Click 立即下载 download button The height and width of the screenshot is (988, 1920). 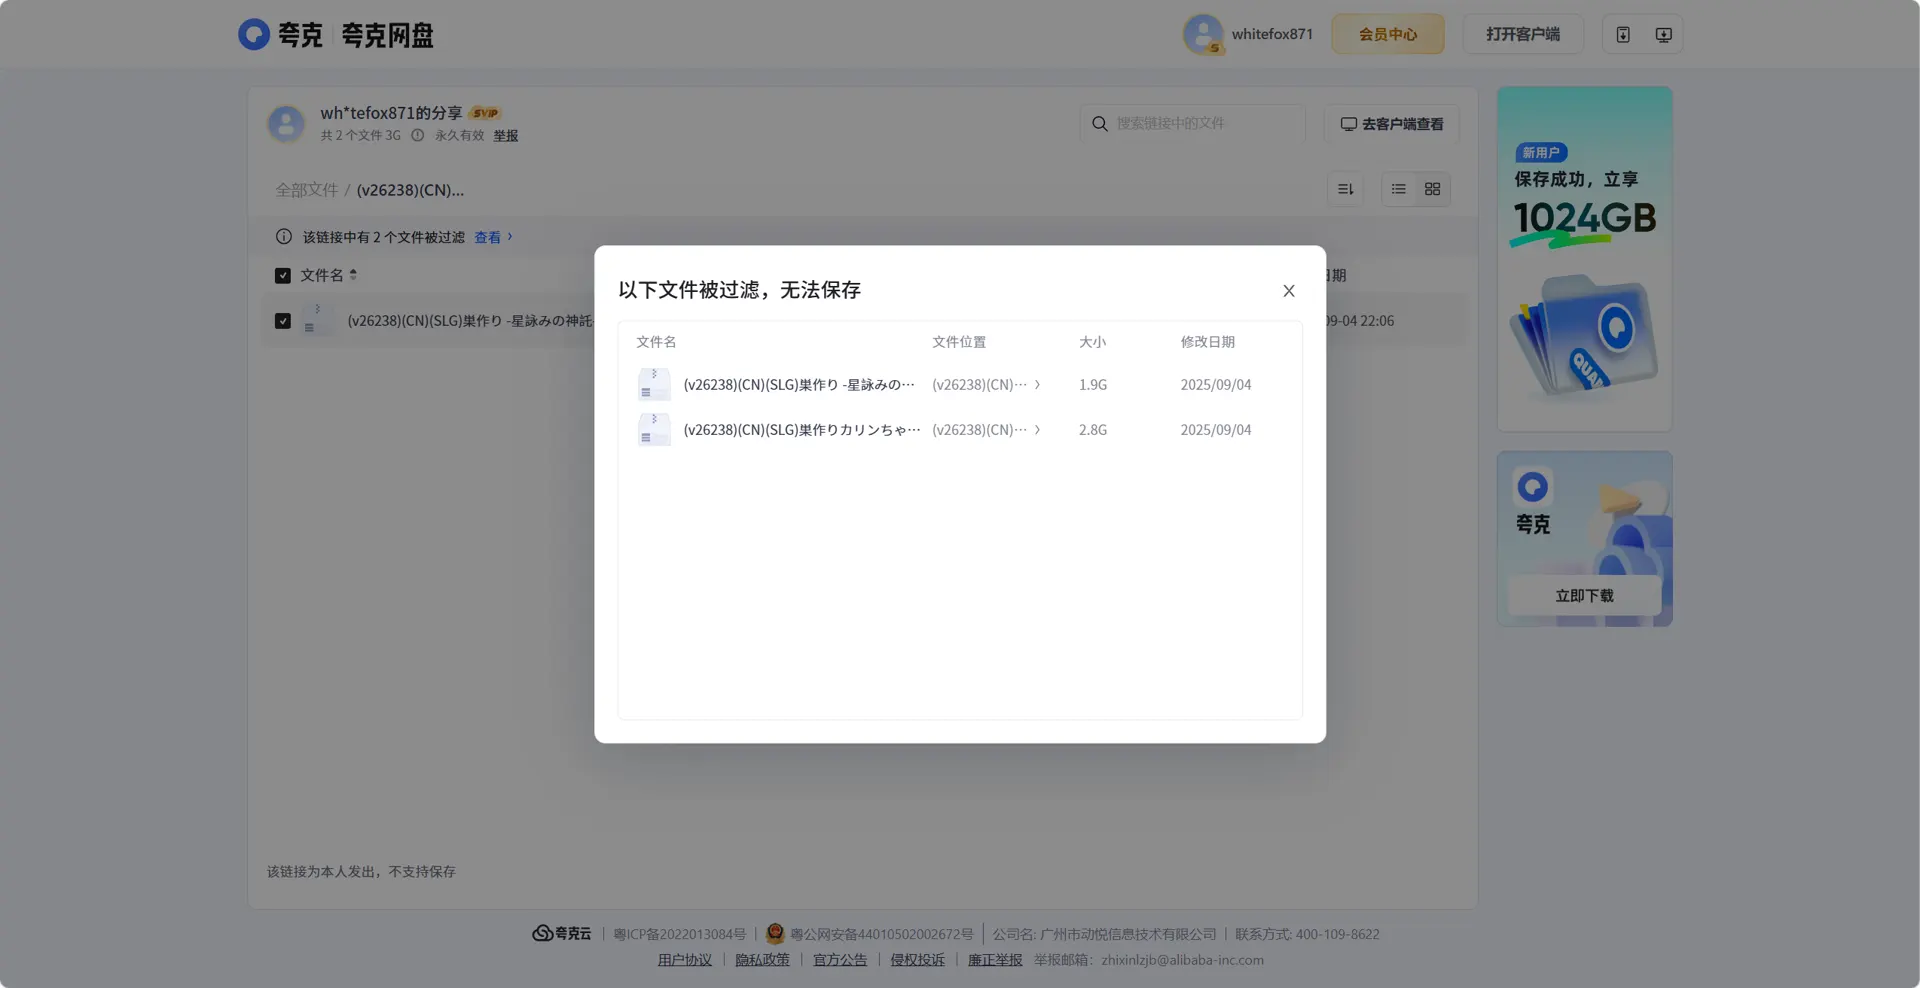pyautogui.click(x=1585, y=596)
